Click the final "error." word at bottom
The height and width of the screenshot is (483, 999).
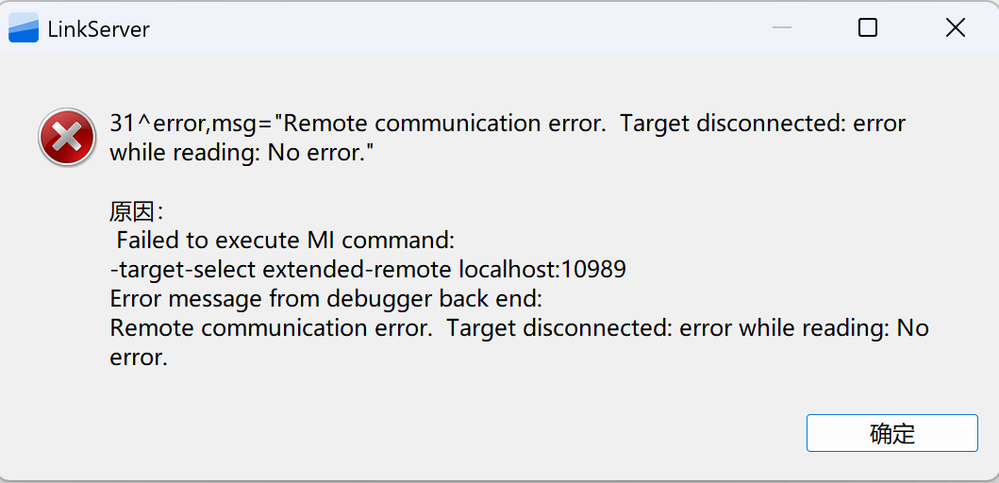(x=138, y=356)
